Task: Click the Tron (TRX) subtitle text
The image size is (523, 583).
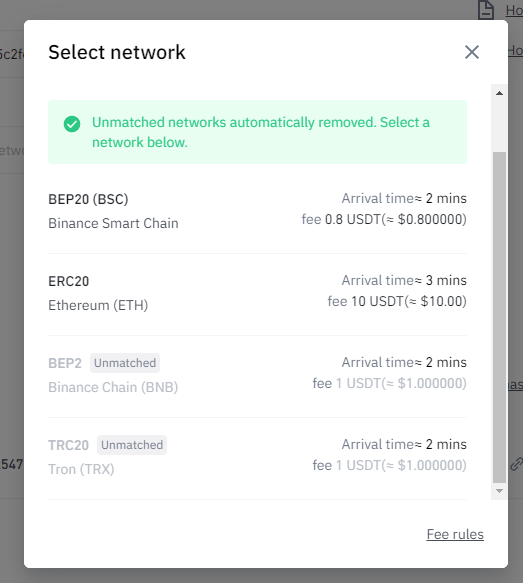Action: tap(81, 469)
